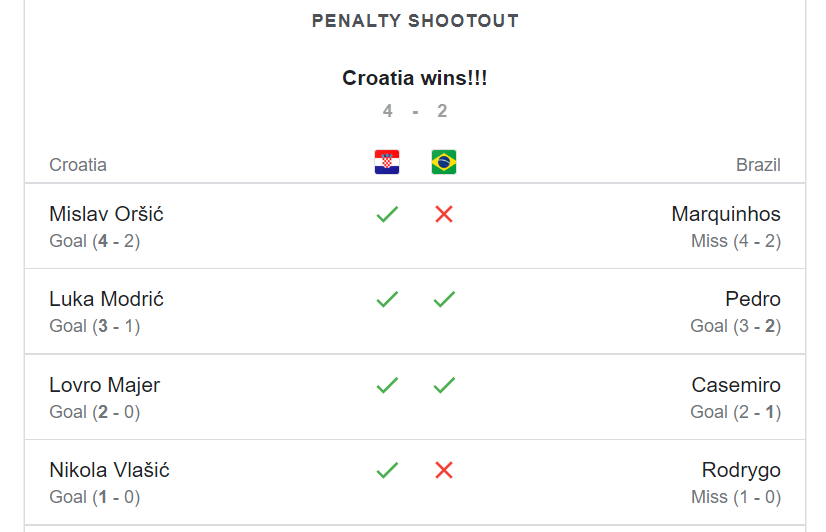
Task: Click the Rodrygo player name
Action: click(741, 470)
